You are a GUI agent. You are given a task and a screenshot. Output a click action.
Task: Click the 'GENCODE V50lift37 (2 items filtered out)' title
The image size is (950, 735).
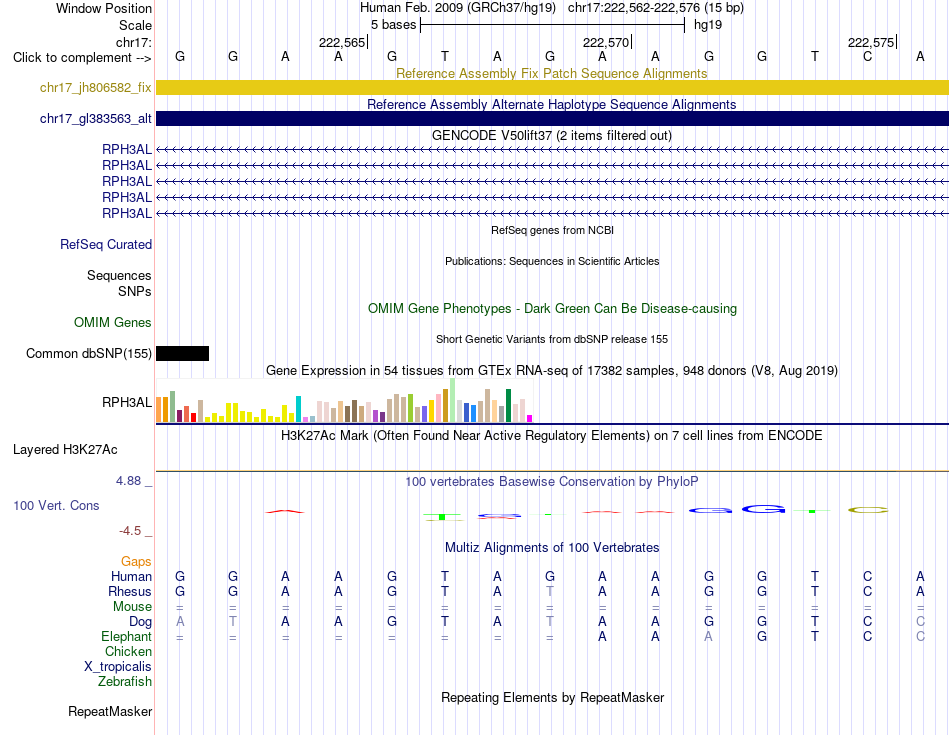pos(551,135)
